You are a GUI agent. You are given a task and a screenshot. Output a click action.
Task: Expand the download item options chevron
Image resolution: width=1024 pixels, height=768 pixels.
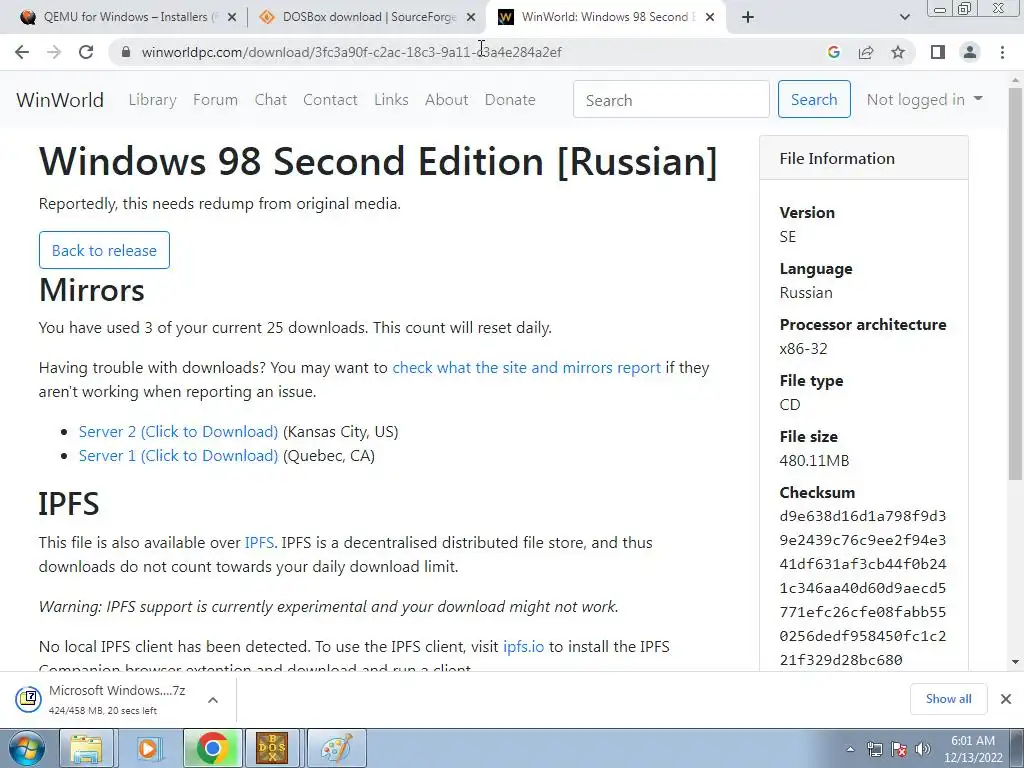212,699
